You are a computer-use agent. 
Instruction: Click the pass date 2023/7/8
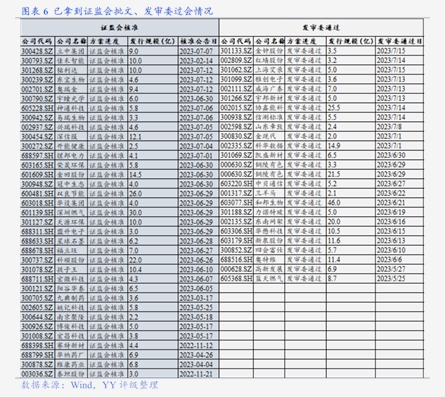click(389, 127)
